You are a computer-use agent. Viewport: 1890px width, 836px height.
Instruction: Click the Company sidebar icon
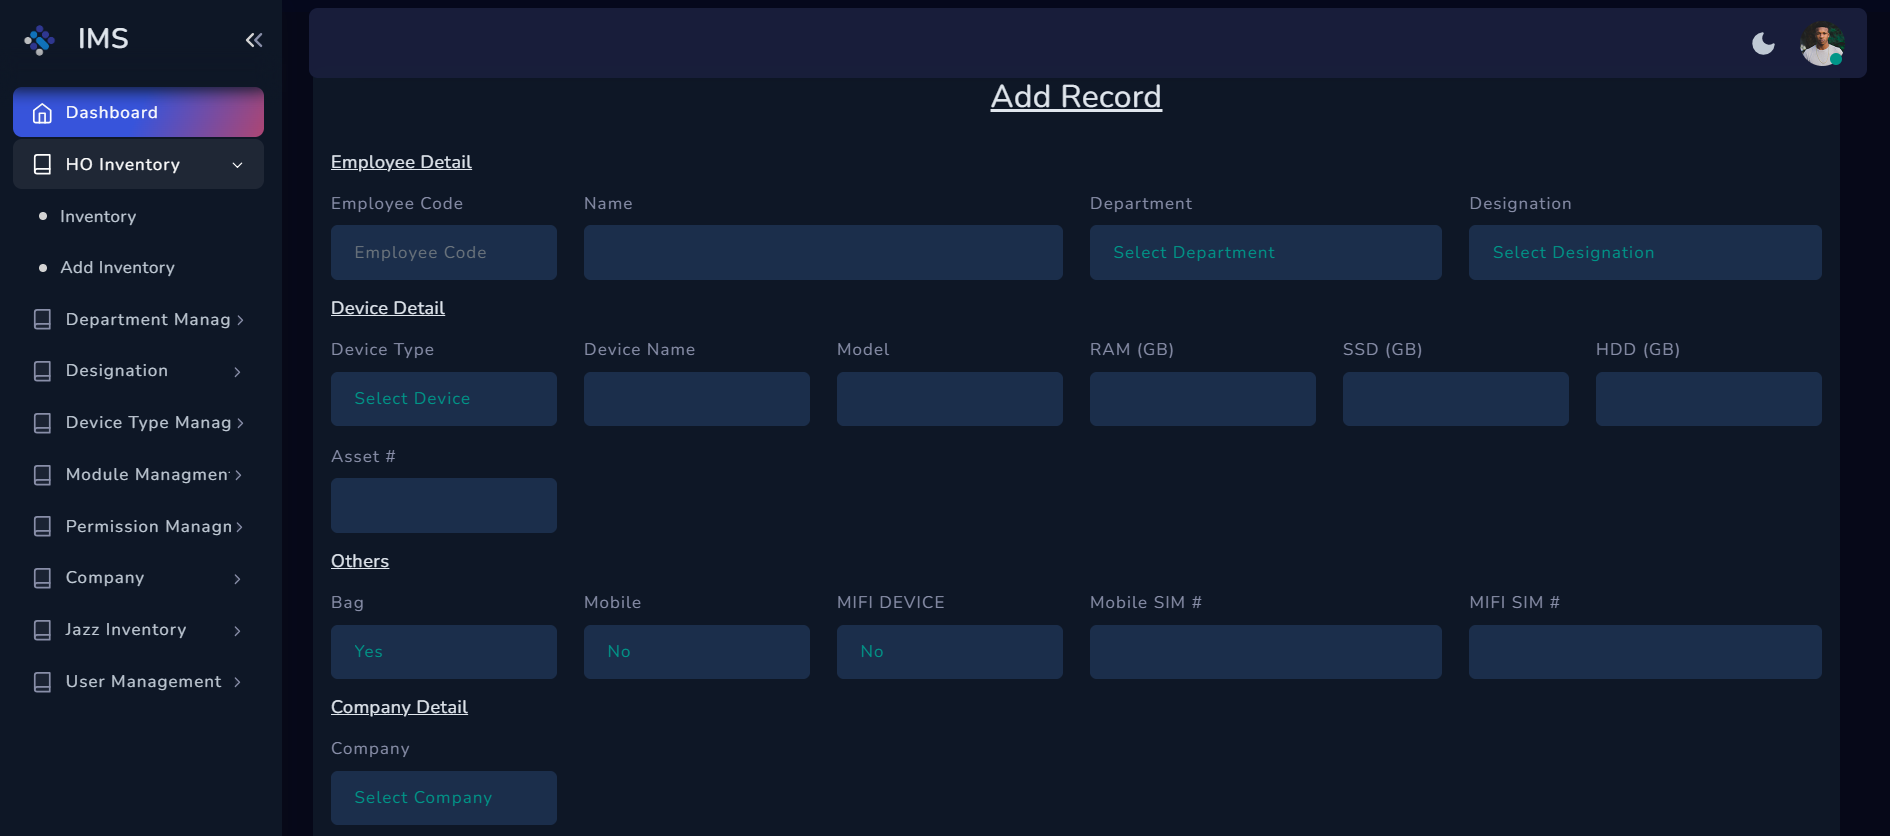click(42, 578)
